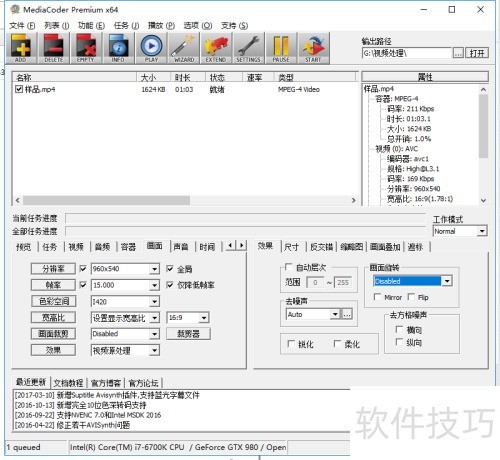The image size is (500, 460).
Task: Open the 画面裁剪 Disabled dropdown
Action: click(x=154, y=334)
